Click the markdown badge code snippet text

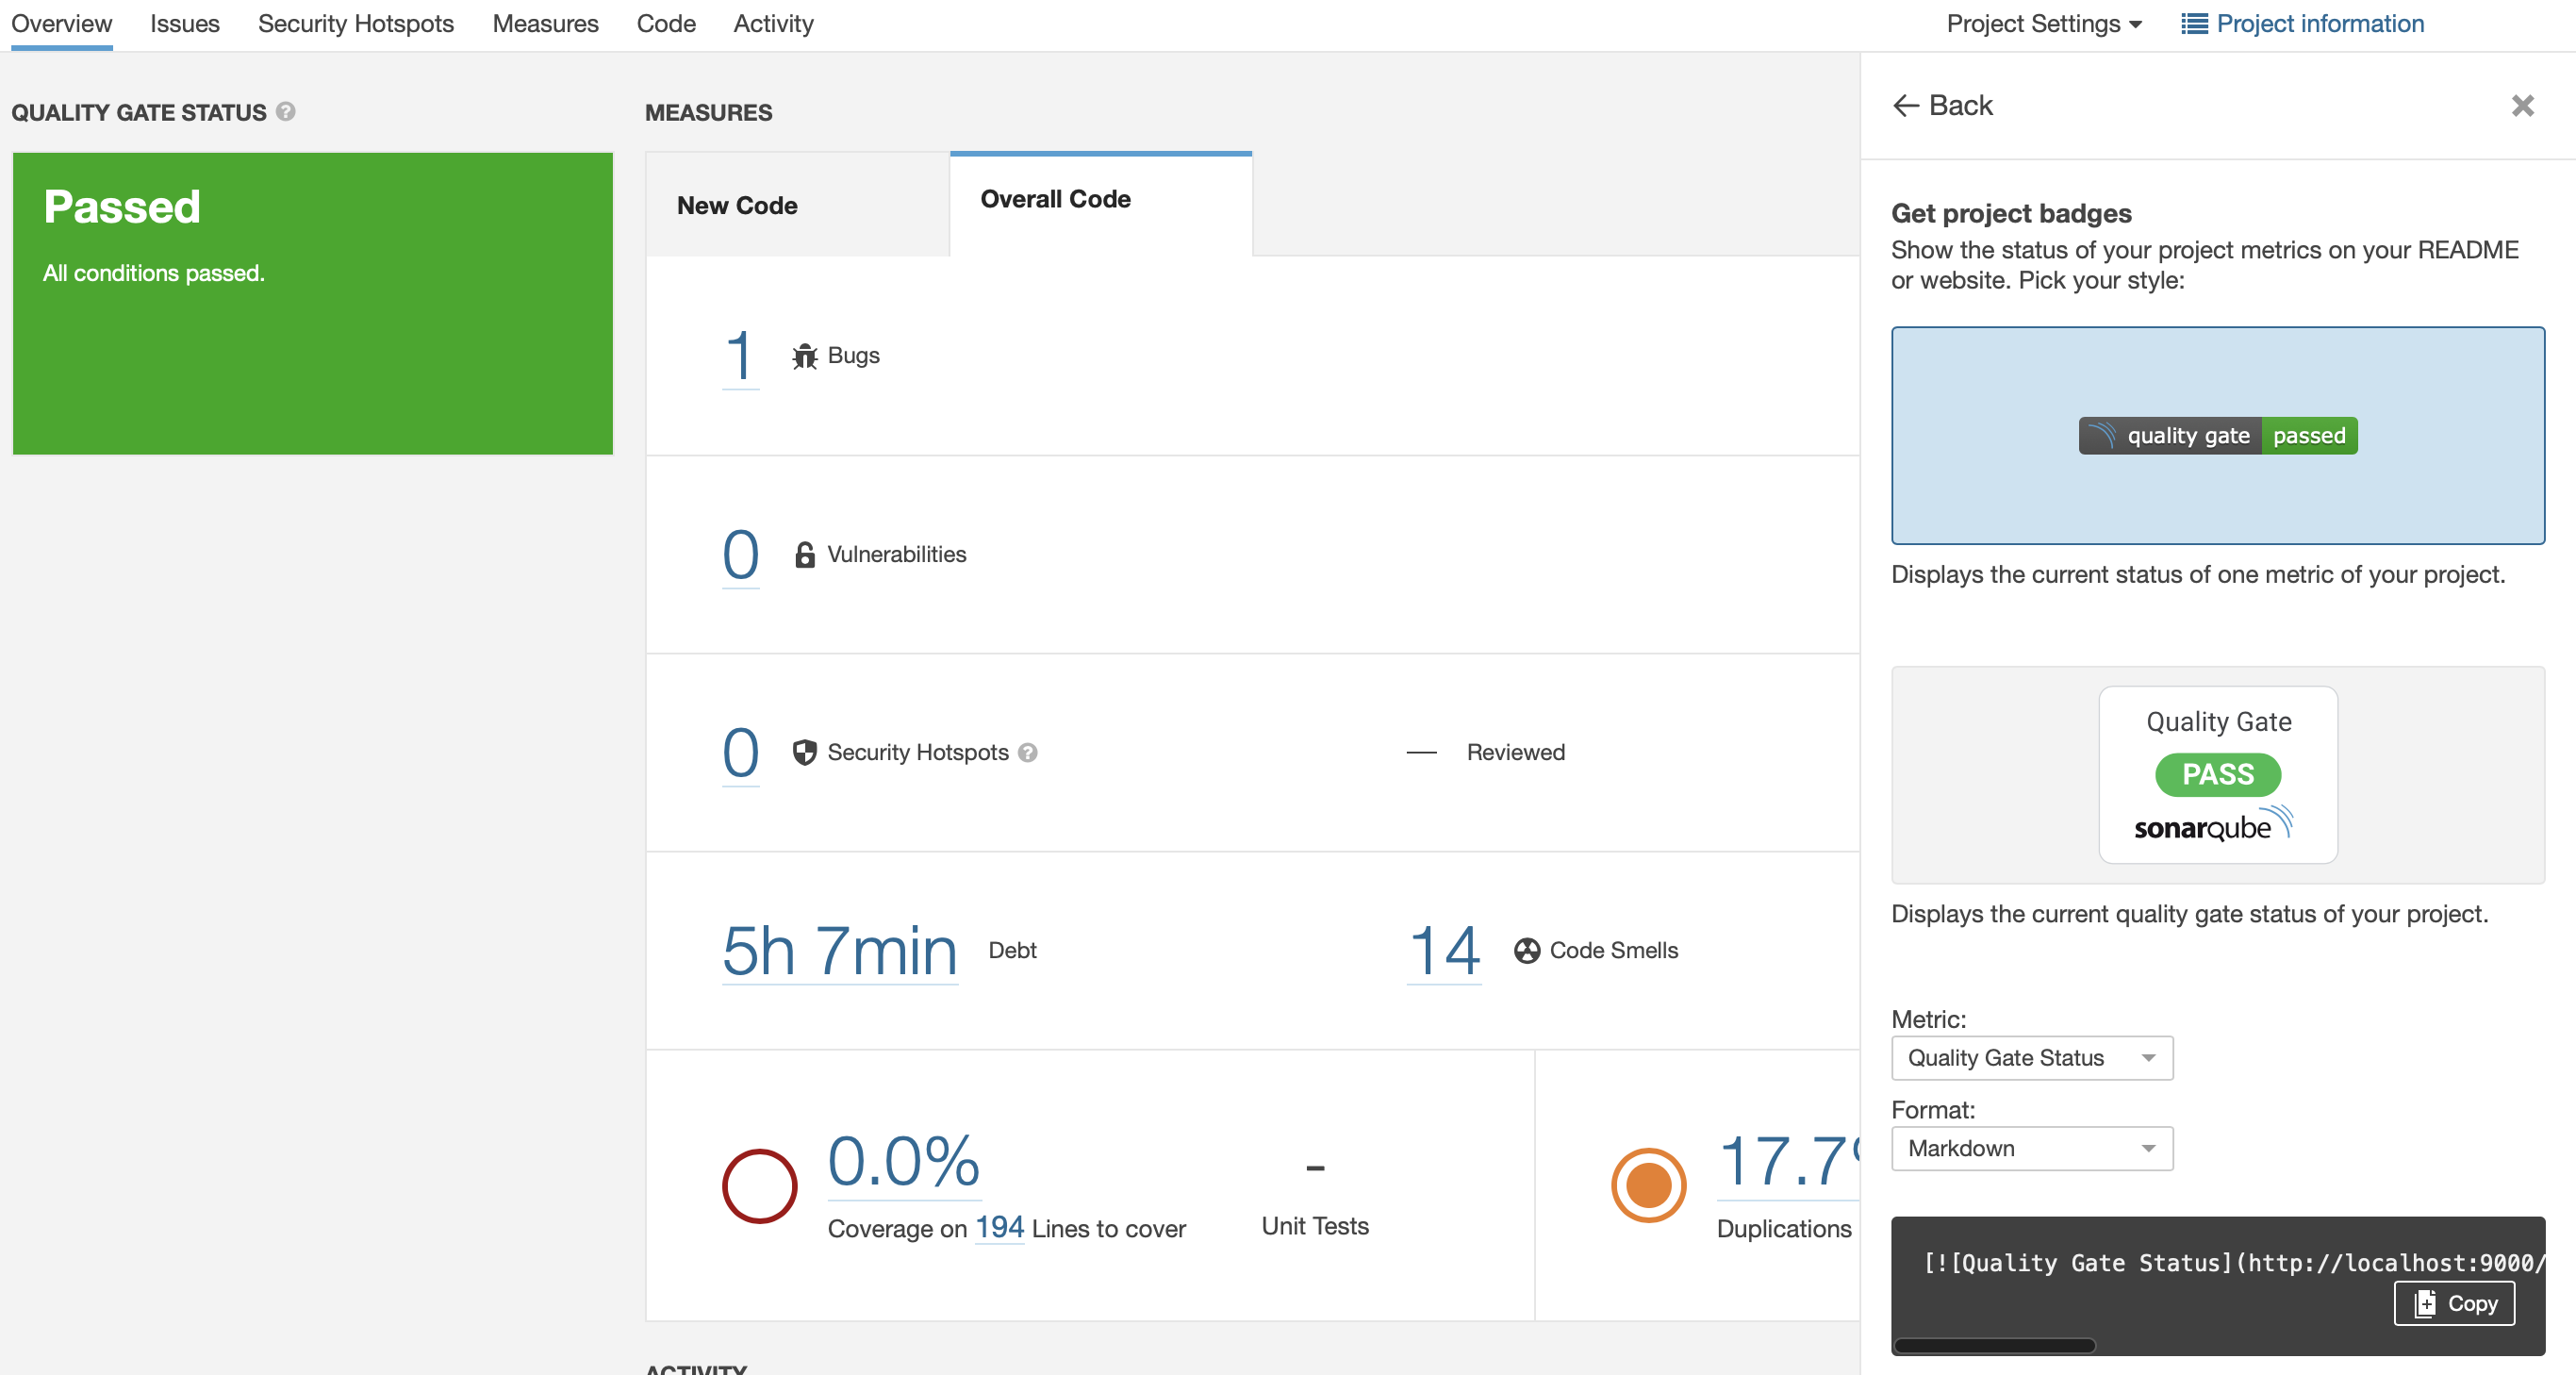click(x=2233, y=1262)
